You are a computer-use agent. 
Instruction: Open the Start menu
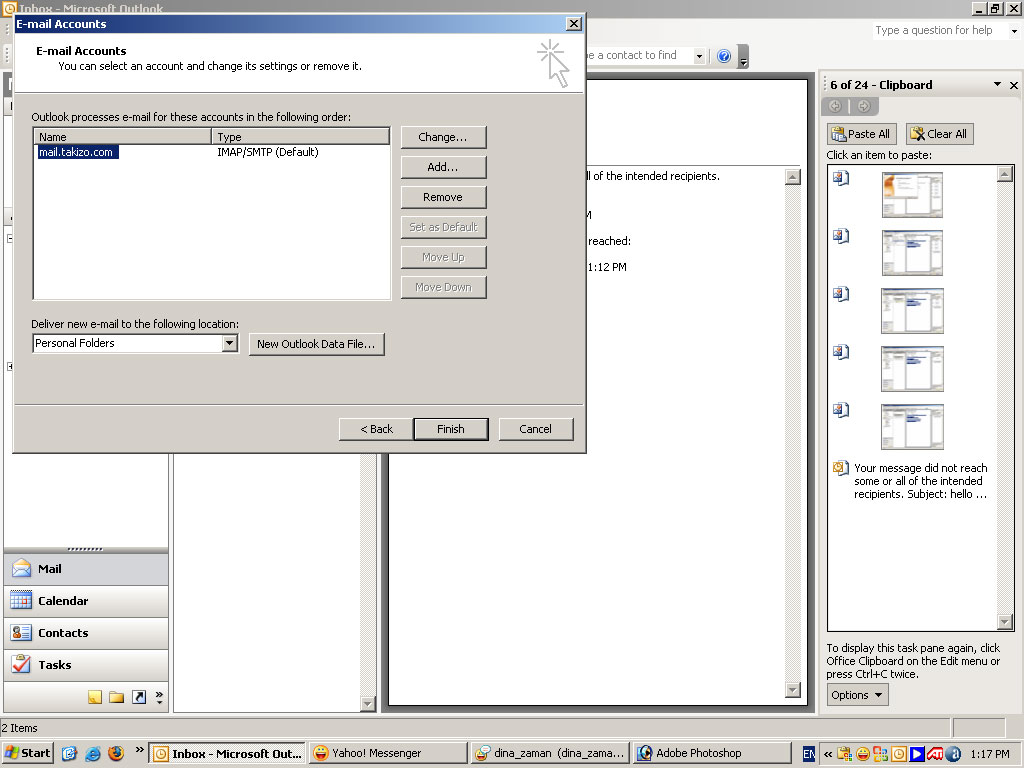(x=27, y=754)
